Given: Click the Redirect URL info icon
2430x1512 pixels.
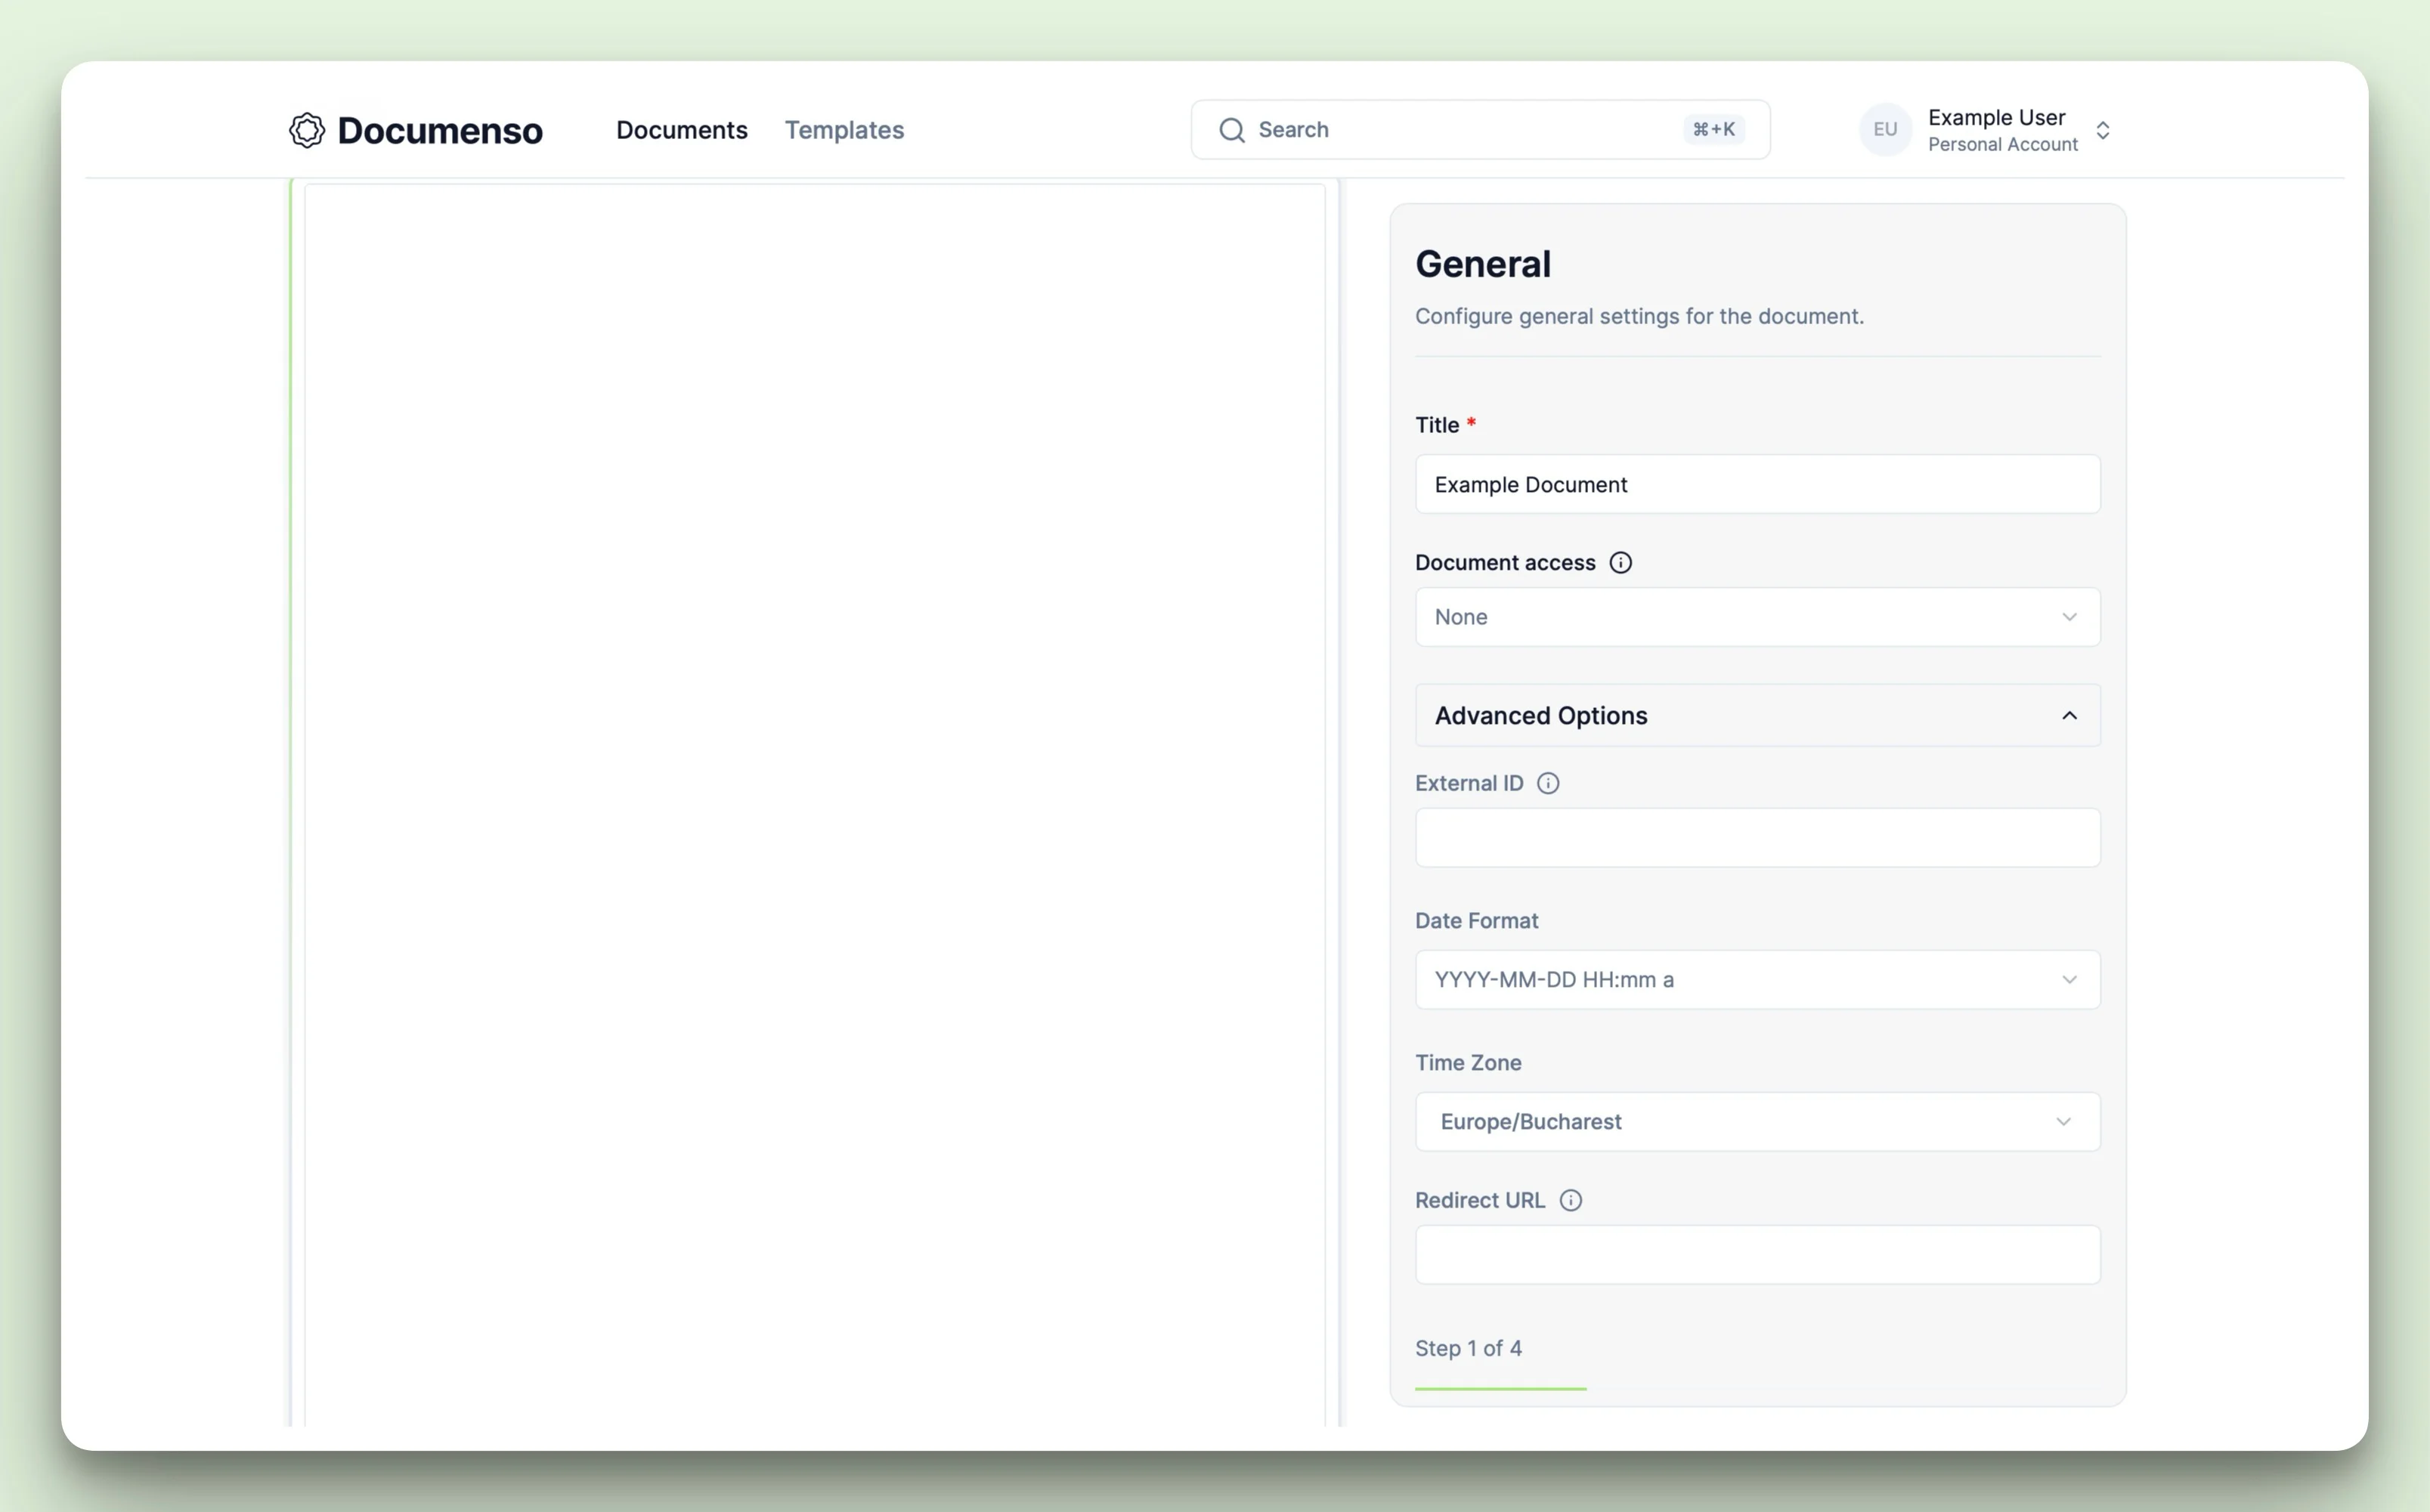Looking at the screenshot, I should (x=1570, y=1201).
